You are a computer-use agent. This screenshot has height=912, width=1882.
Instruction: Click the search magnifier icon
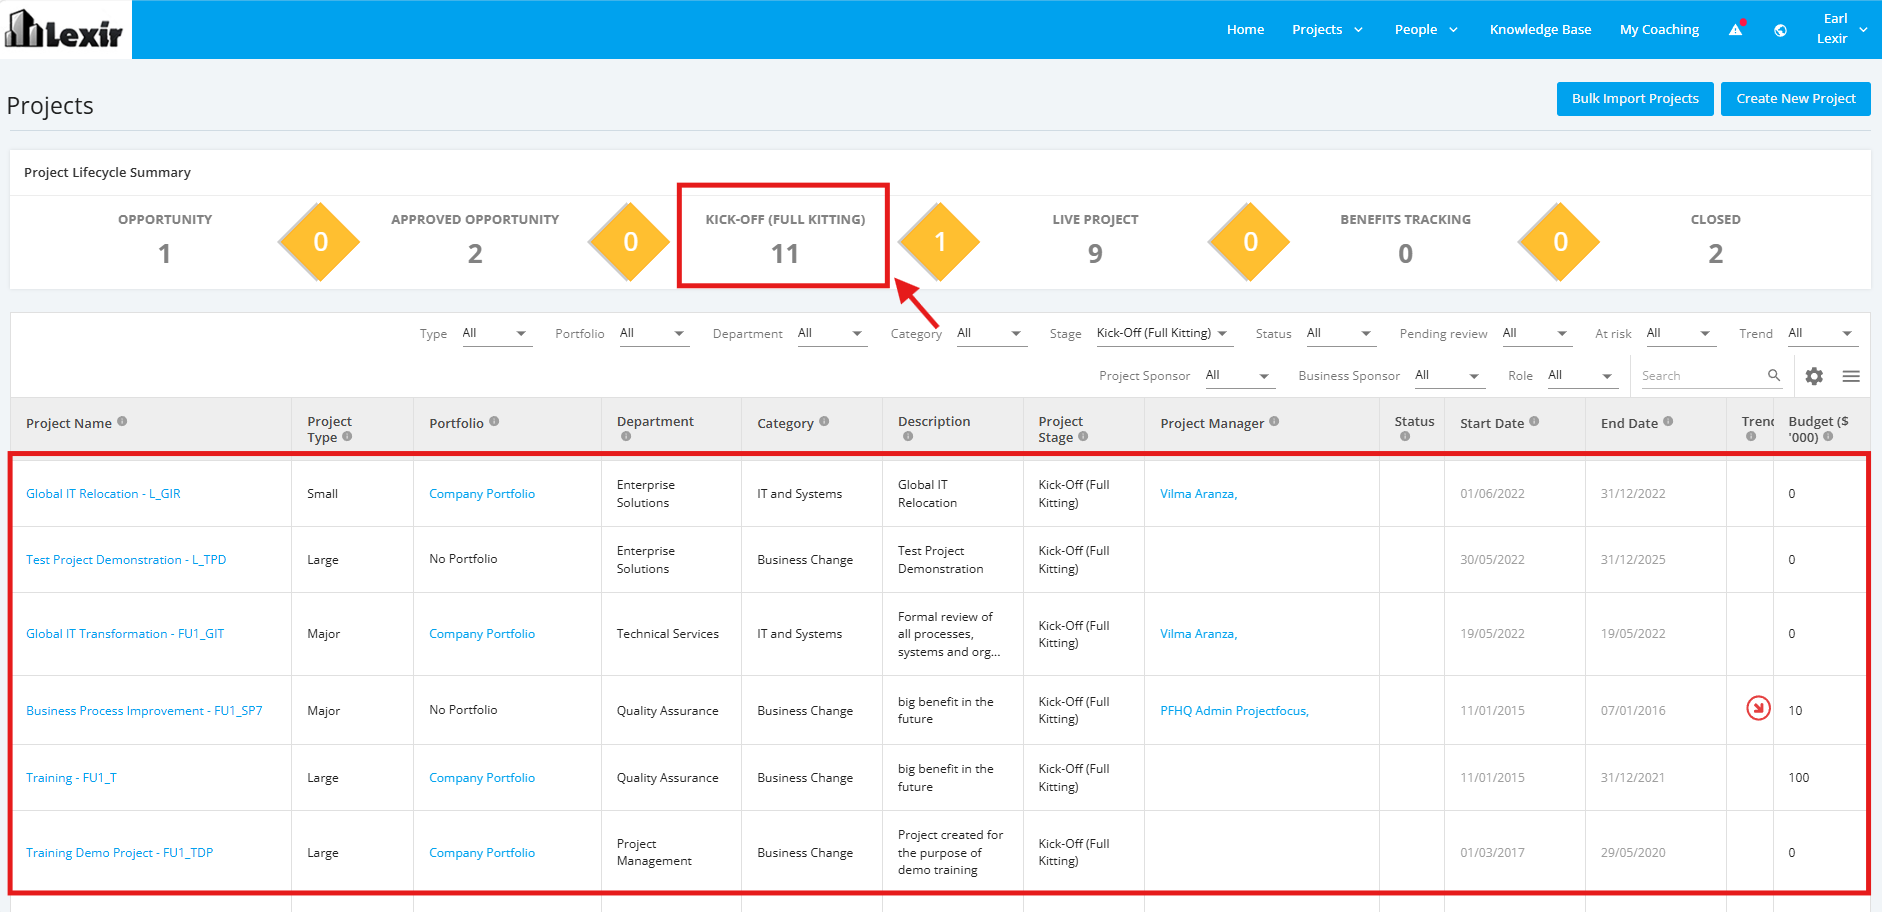pyautogui.click(x=1774, y=375)
